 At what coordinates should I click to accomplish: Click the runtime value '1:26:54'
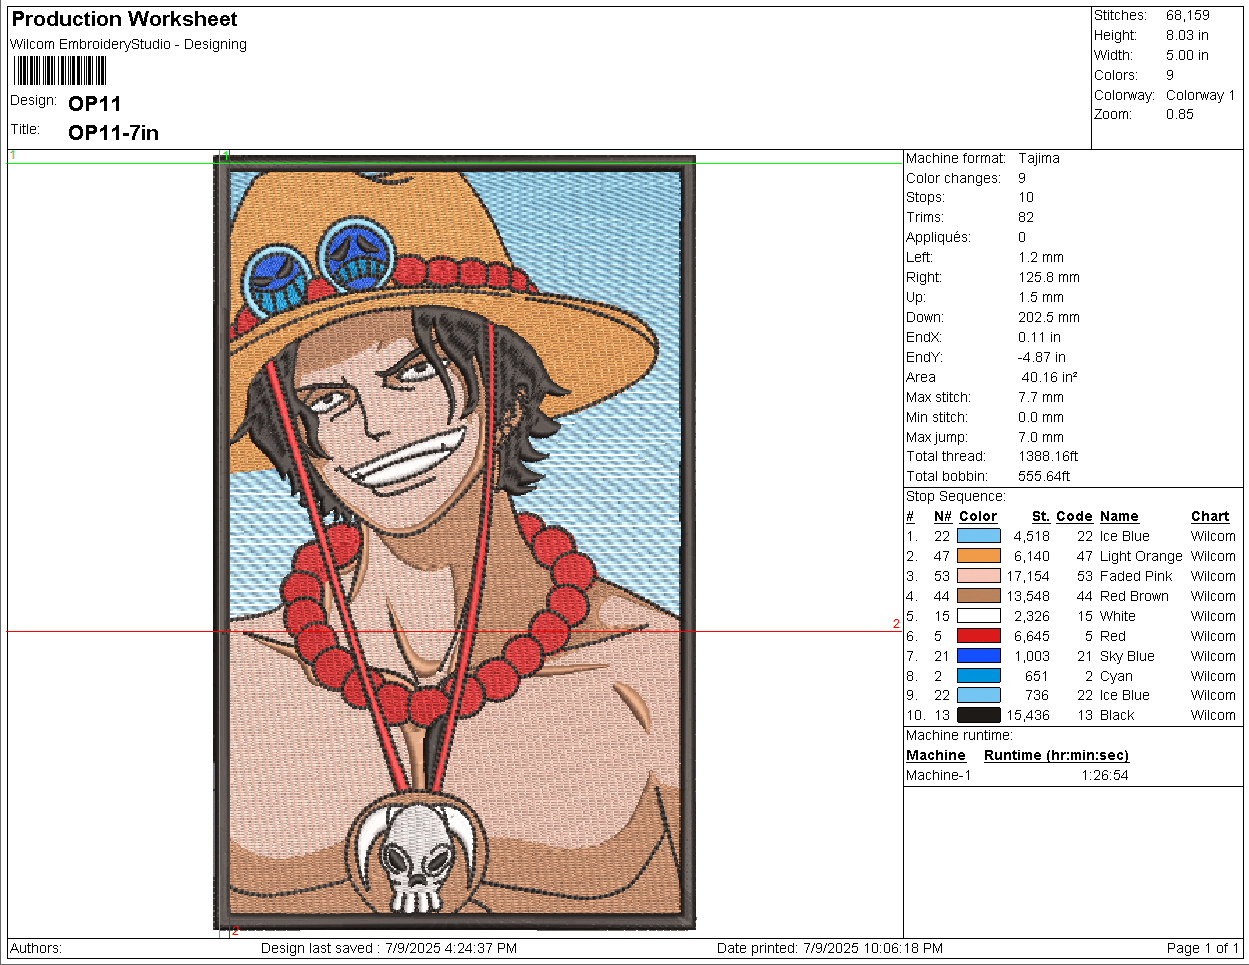pyautogui.click(x=1104, y=775)
